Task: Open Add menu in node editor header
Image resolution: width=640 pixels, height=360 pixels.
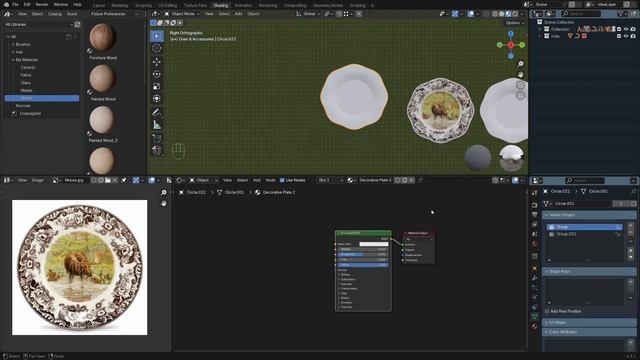Action: pyautogui.click(x=257, y=180)
